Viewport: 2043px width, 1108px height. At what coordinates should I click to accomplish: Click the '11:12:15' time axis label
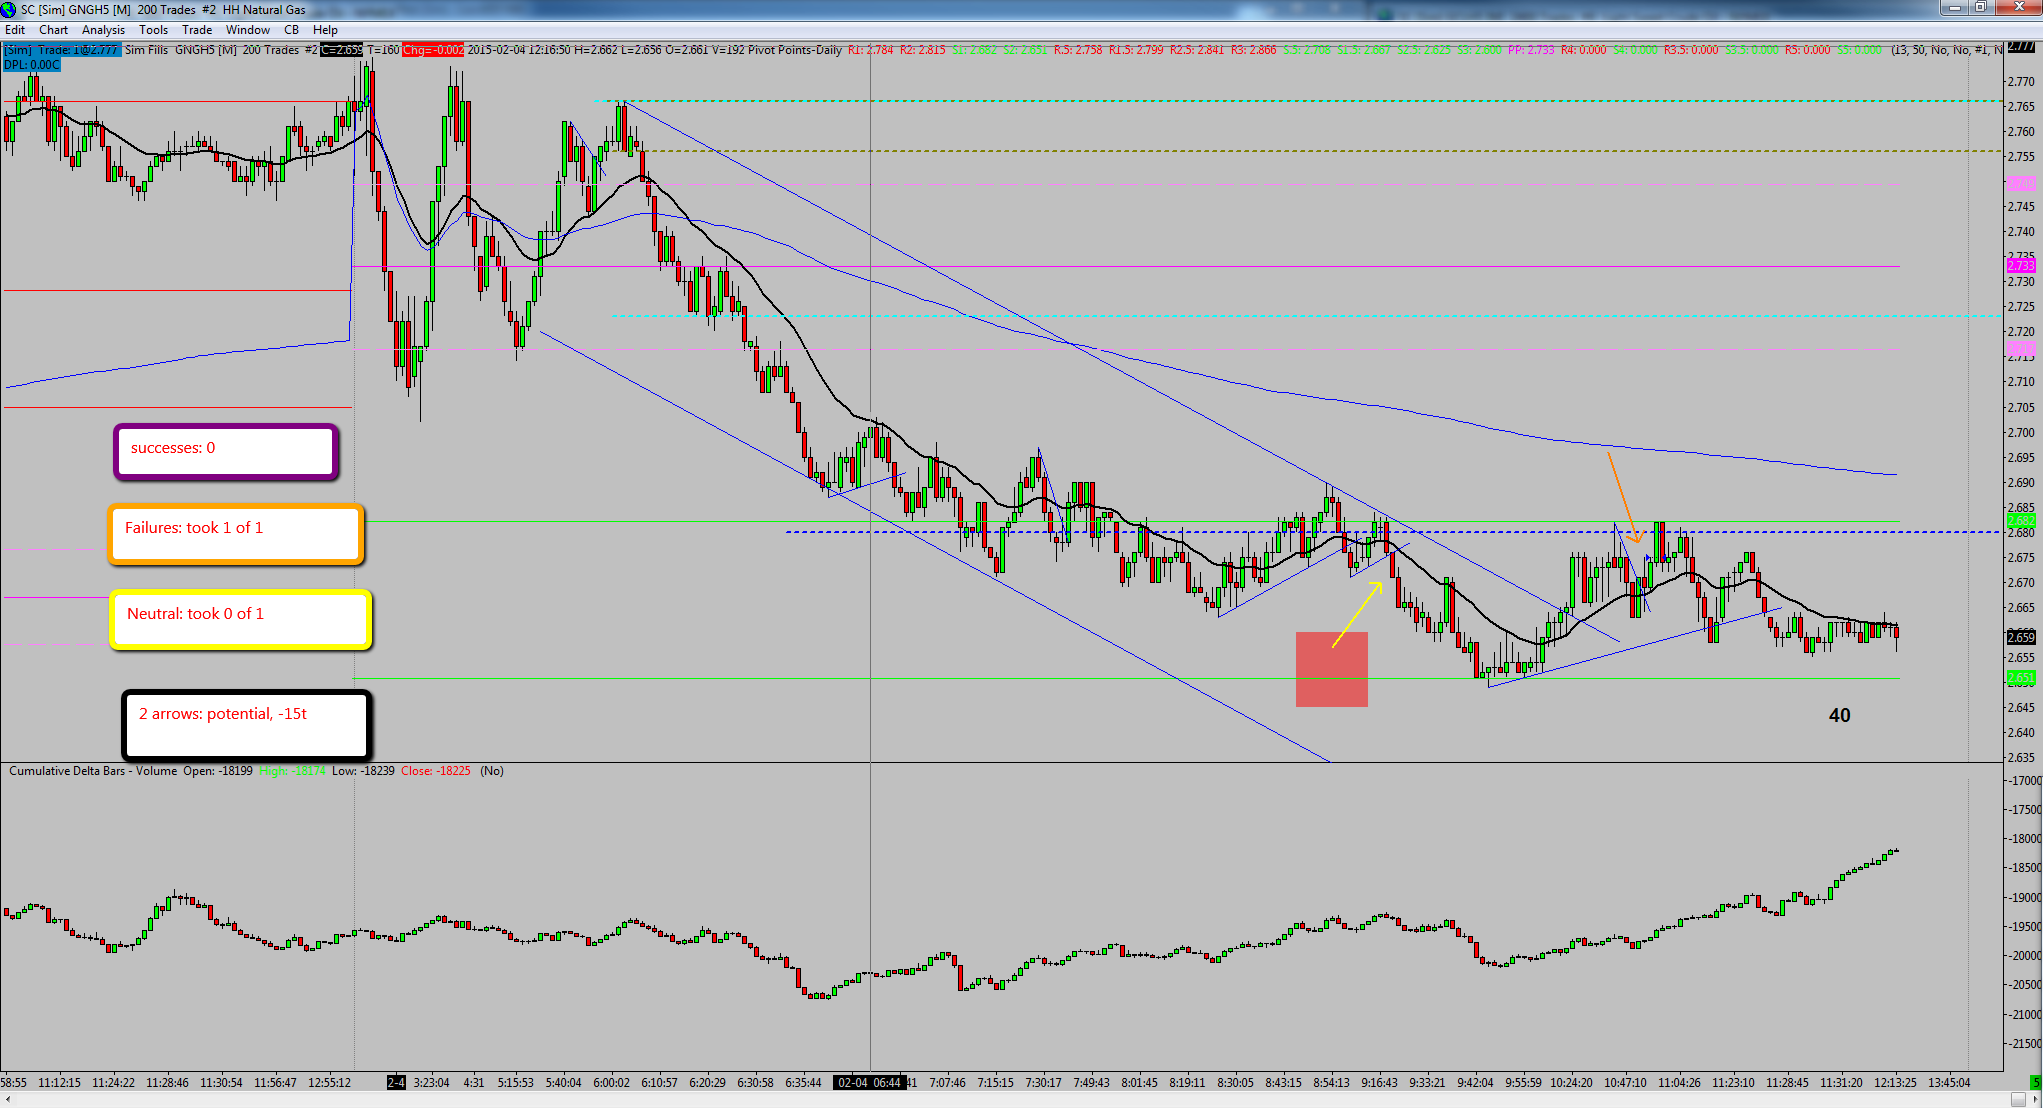click(60, 1083)
